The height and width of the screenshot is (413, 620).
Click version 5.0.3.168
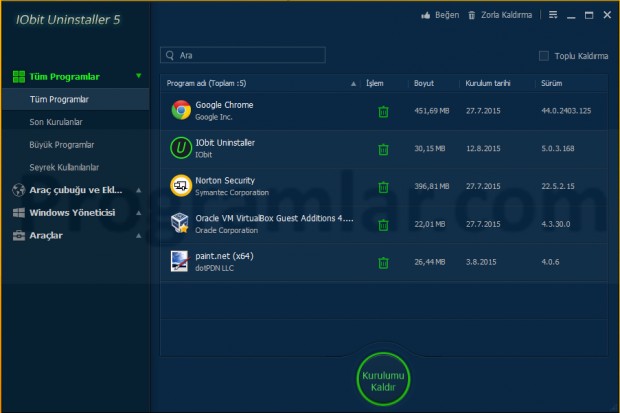[558, 149]
